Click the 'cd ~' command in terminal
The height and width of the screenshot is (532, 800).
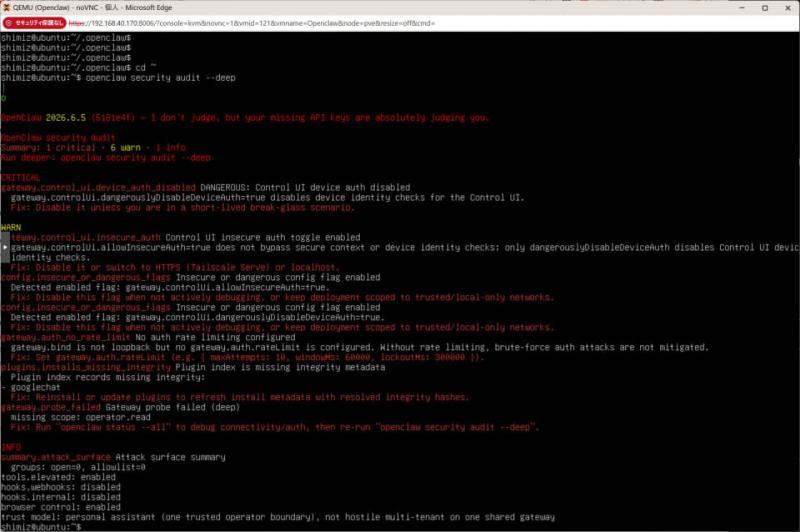pyautogui.click(x=146, y=68)
